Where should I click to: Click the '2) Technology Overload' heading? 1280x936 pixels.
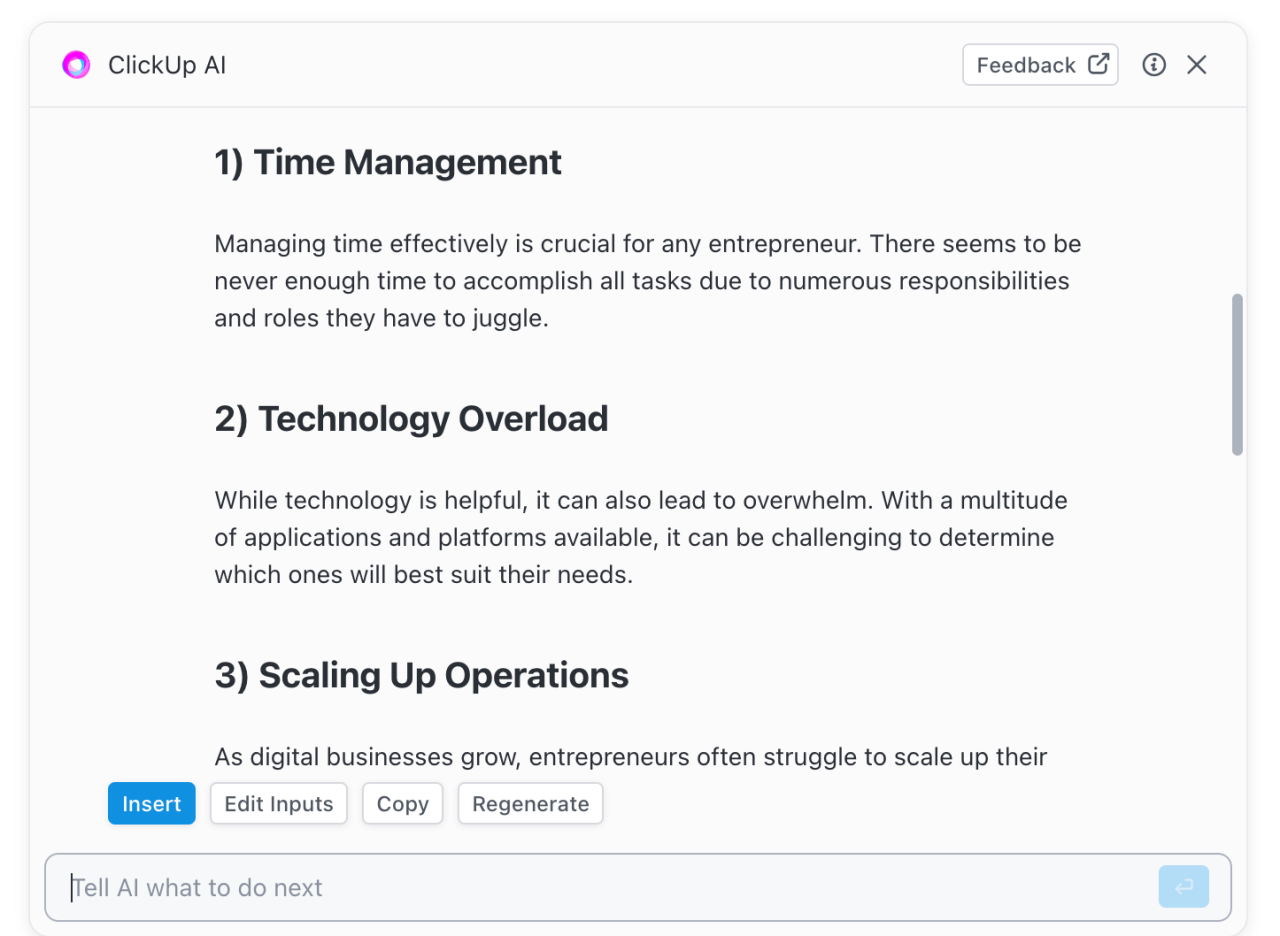click(411, 418)
